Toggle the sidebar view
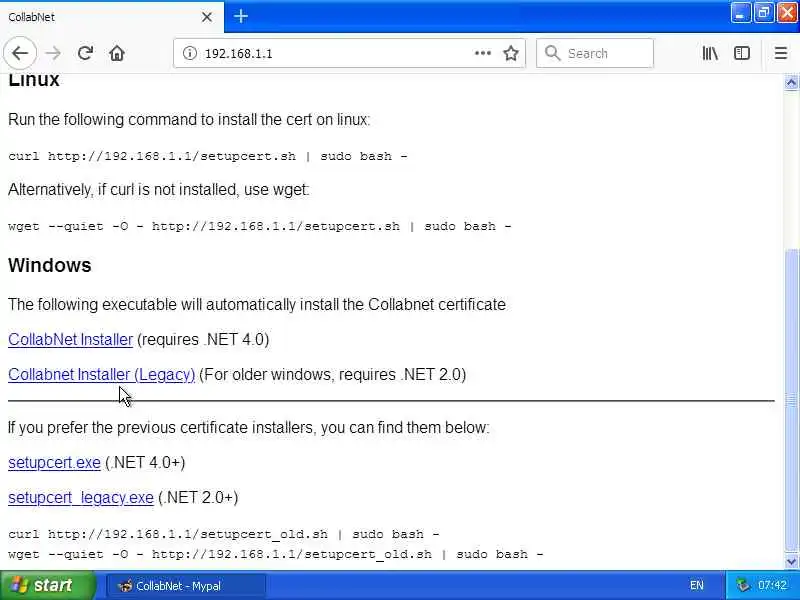800x600 pixels. tap(742, 53)
